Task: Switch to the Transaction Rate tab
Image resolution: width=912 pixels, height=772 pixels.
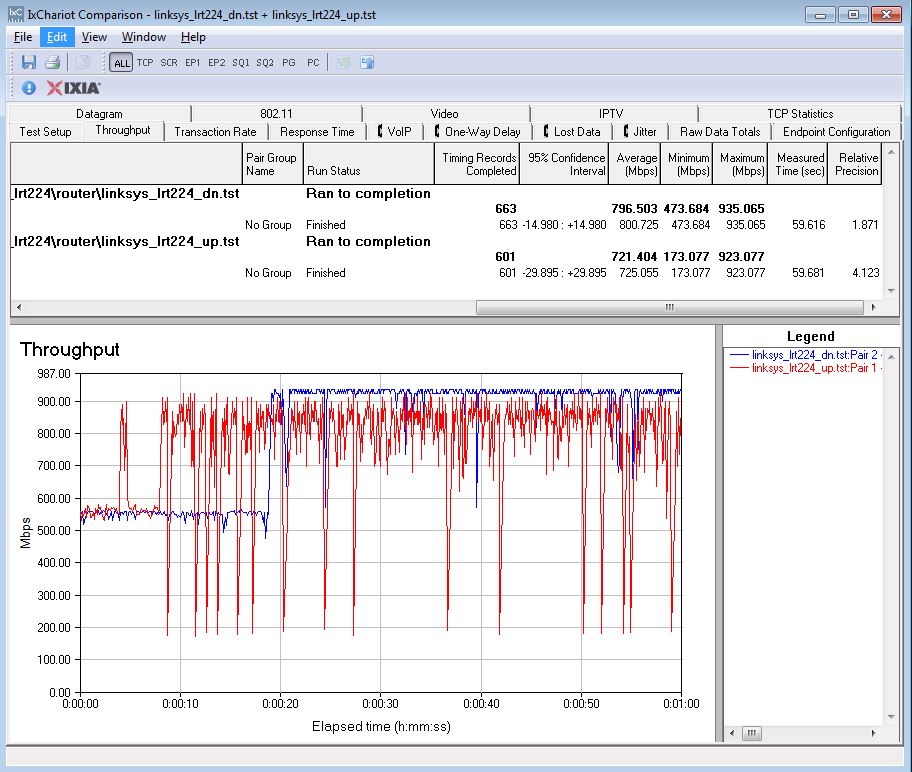Action: click(x=215, y=132)
